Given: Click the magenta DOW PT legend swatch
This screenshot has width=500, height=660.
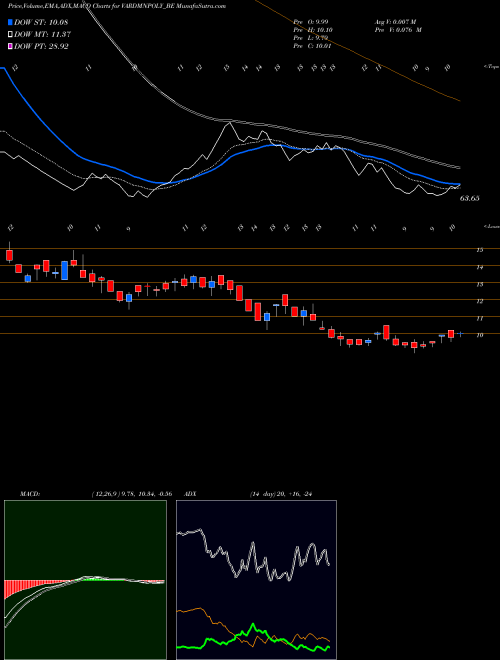Looking at the screenshot, I should click(x=11, y=46).
